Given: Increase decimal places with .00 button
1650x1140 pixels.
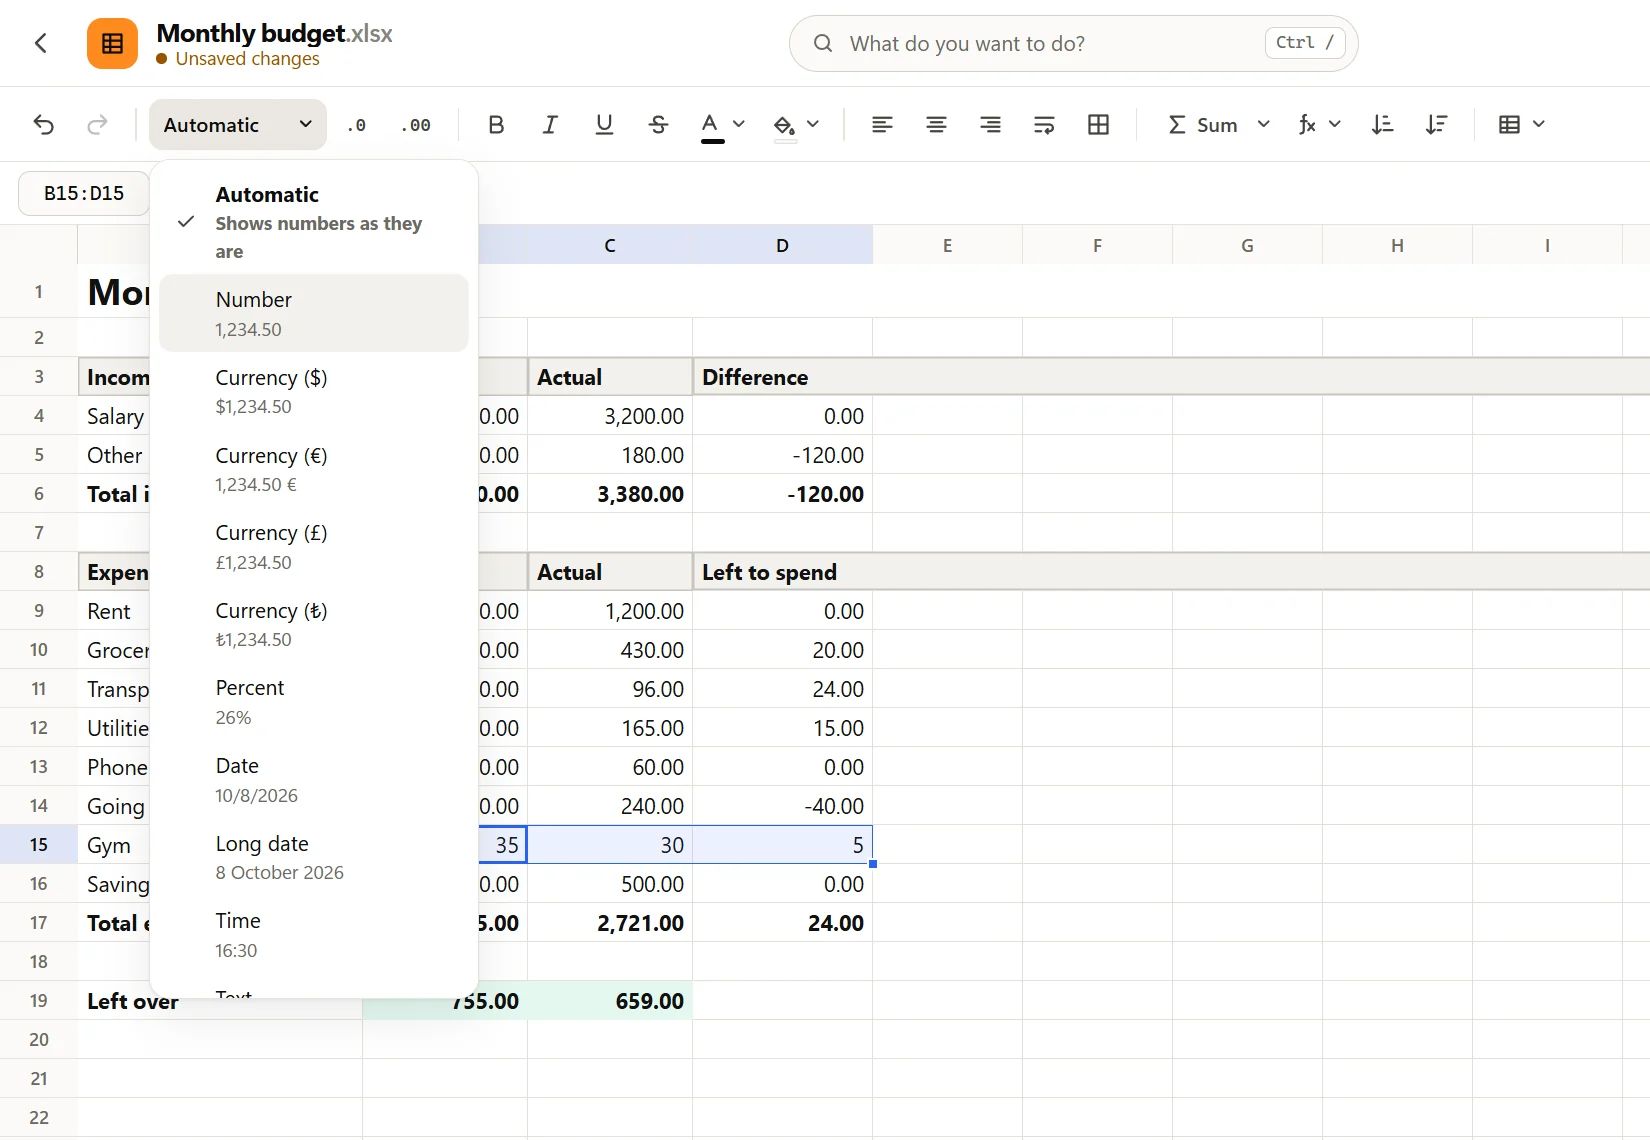Looking at the screenshot, I should coord(415,125).
